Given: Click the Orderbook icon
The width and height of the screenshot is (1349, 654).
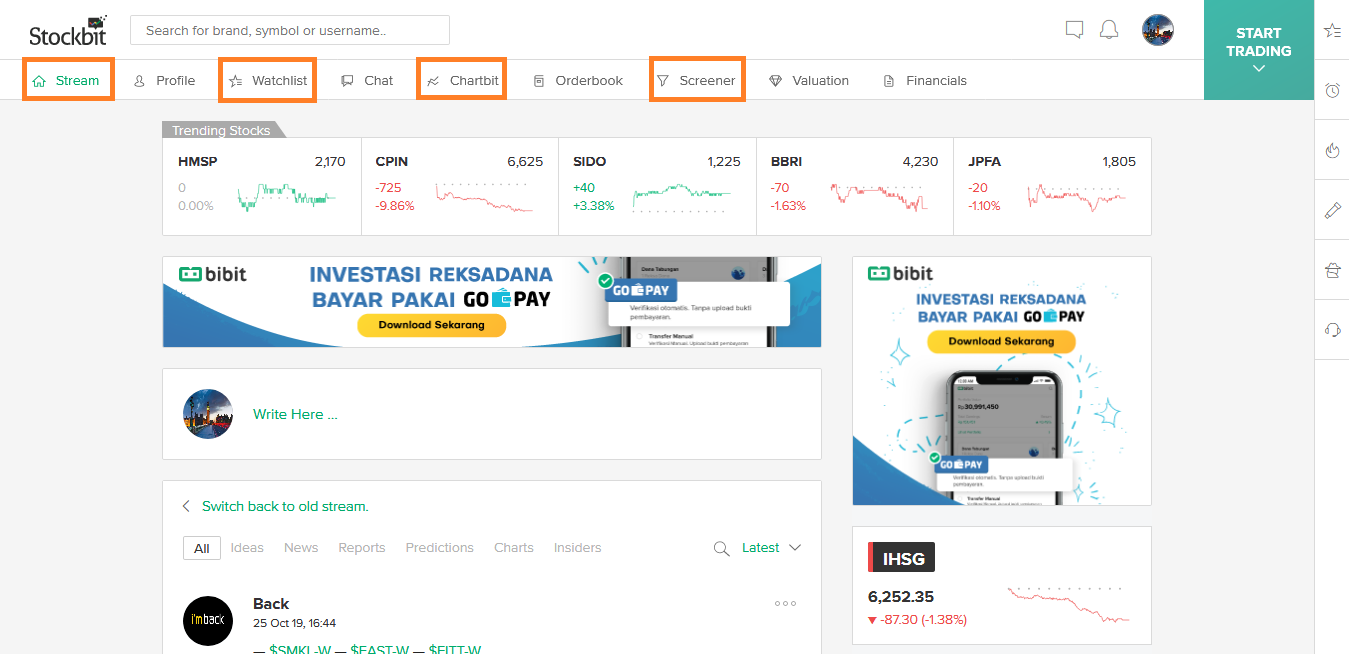Looking at the screenshot, I should (539, 81).
